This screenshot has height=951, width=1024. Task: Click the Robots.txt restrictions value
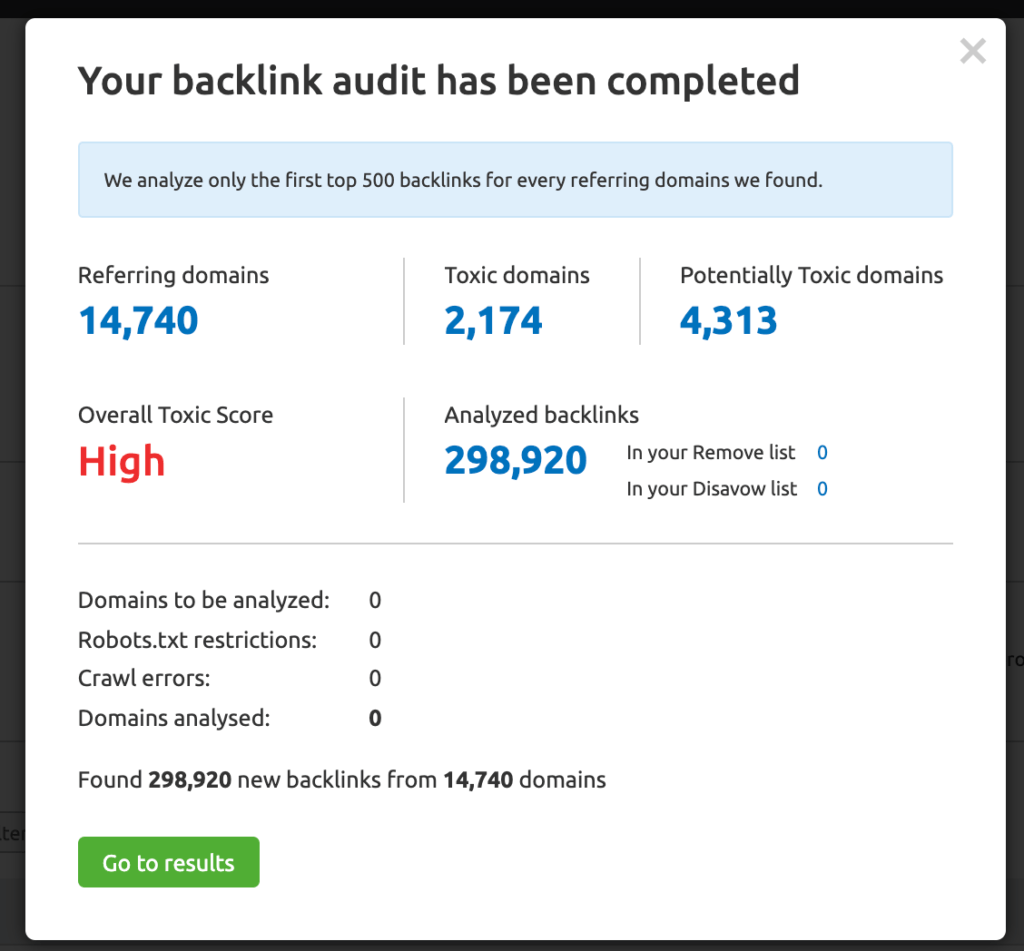tap(375, 640)
